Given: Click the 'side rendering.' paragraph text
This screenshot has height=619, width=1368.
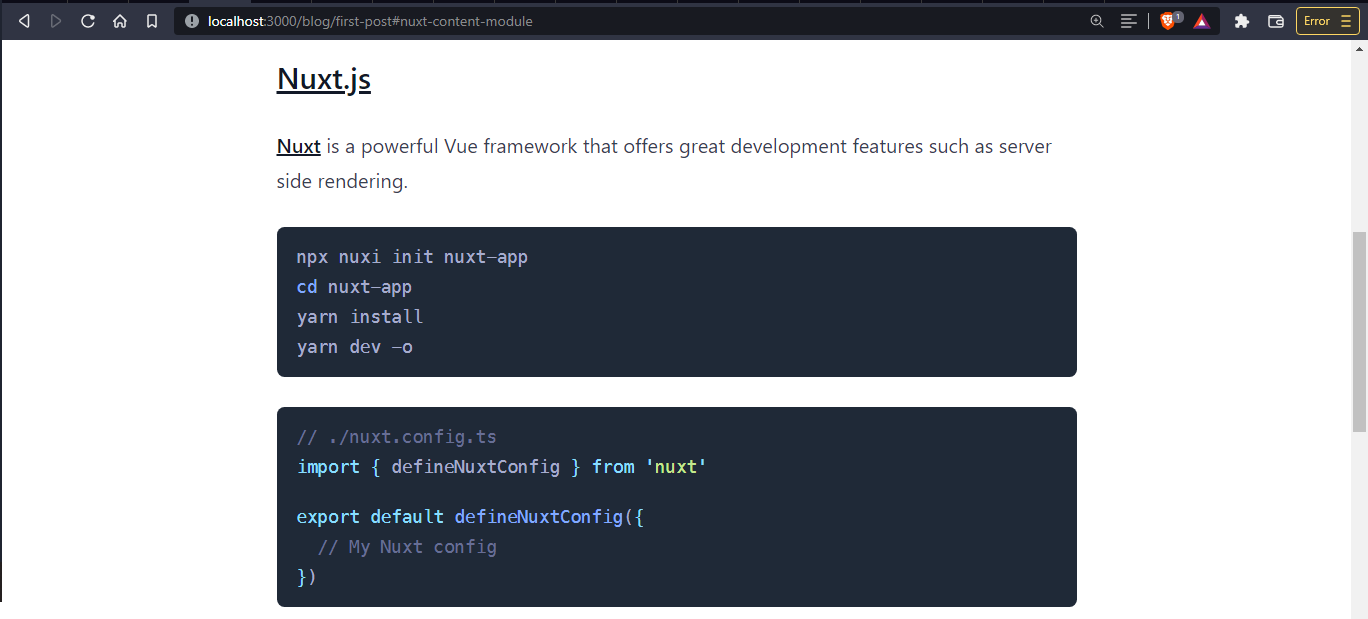Looking at the screenshot, I should (x=342, y=182).
